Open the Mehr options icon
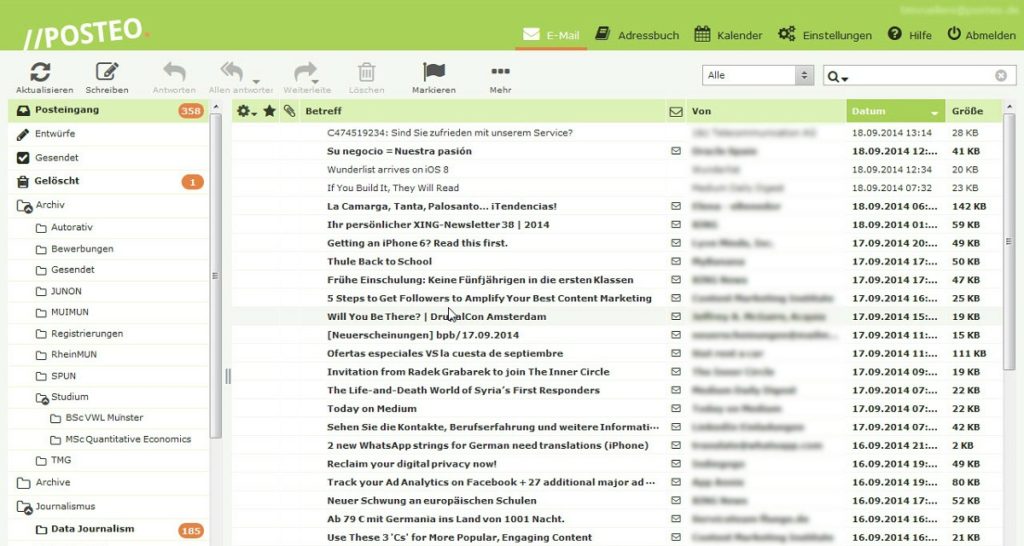1024x546 pixels. pos(500,72)
